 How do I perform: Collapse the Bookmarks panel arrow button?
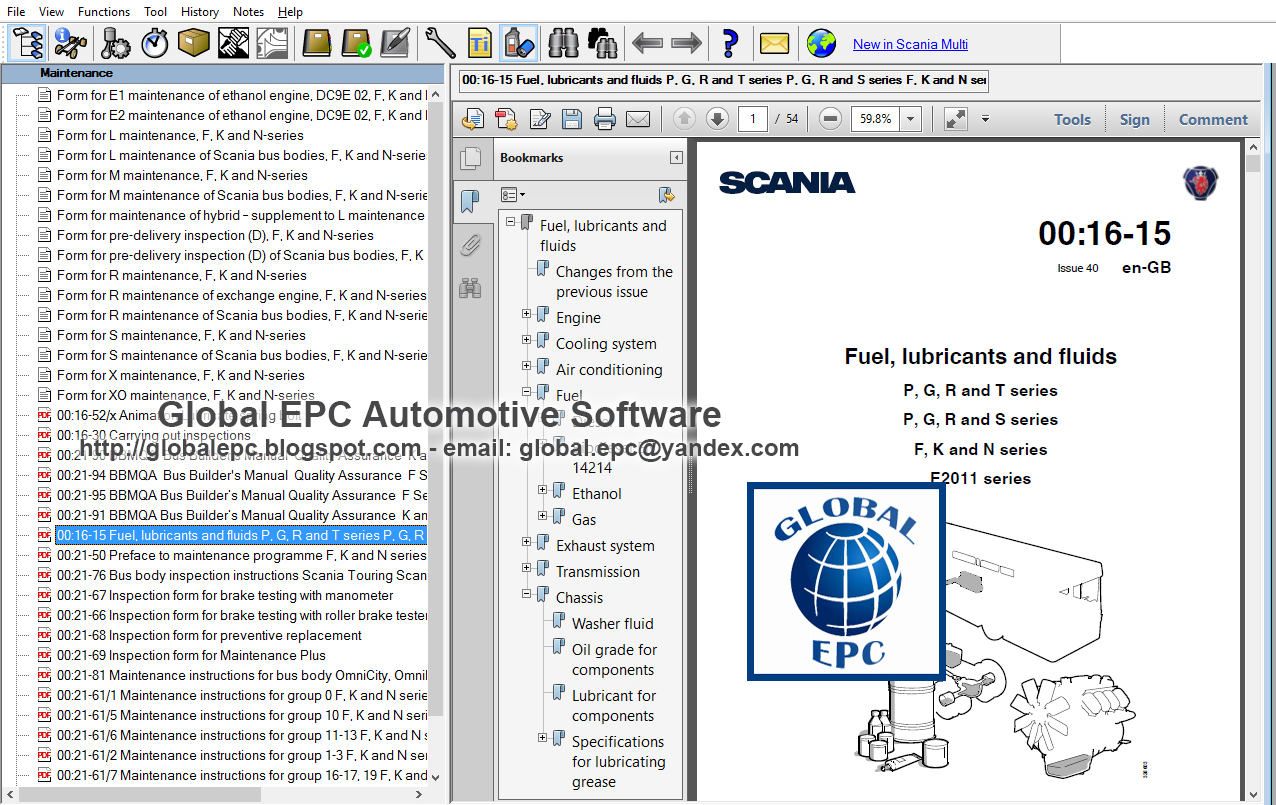tap(676, 158)
